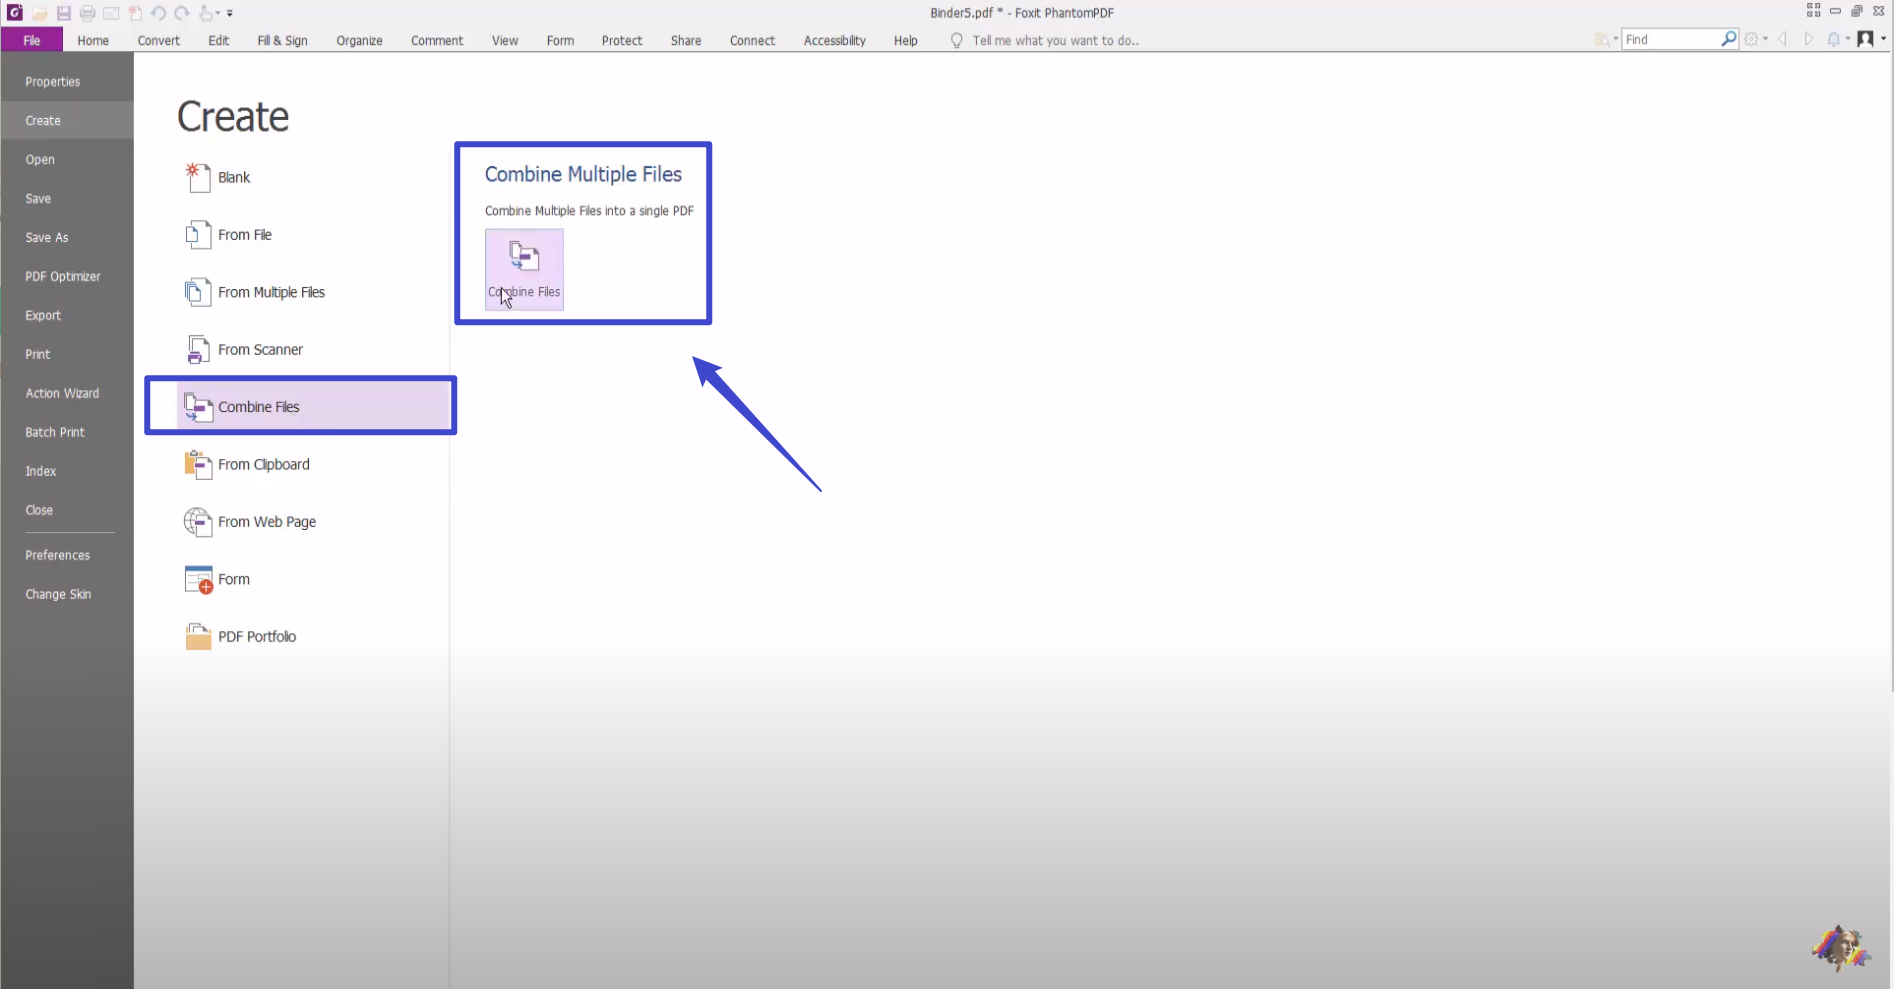Switch to the Protect ribbon tab
Viewport: 1894px width, 989px height.
click(x=622, y=41)
